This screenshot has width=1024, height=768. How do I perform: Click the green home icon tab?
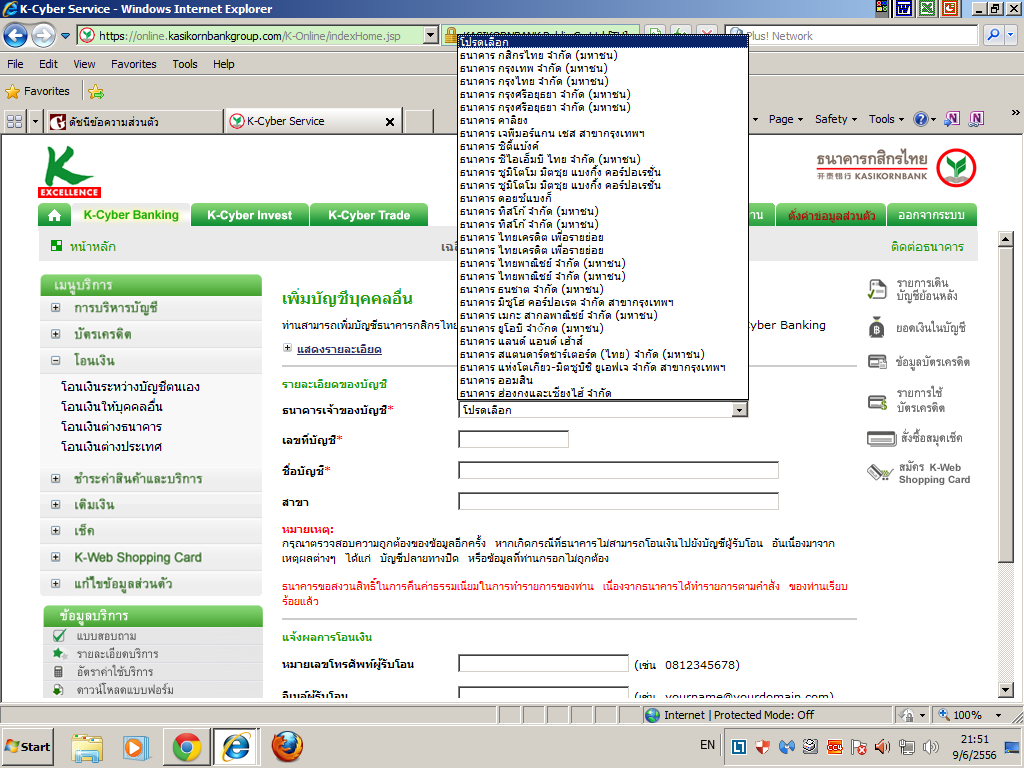[54, 215]
